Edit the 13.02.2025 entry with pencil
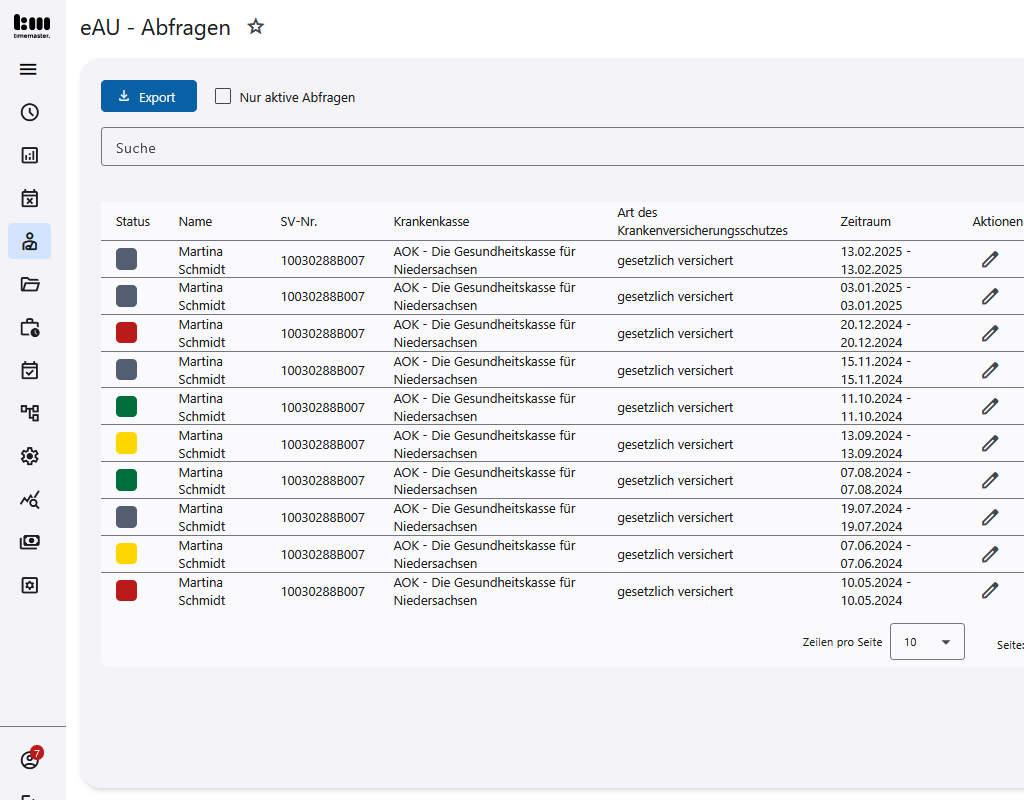The width and height of the screenshot is (1024, 800). (990, 259)
